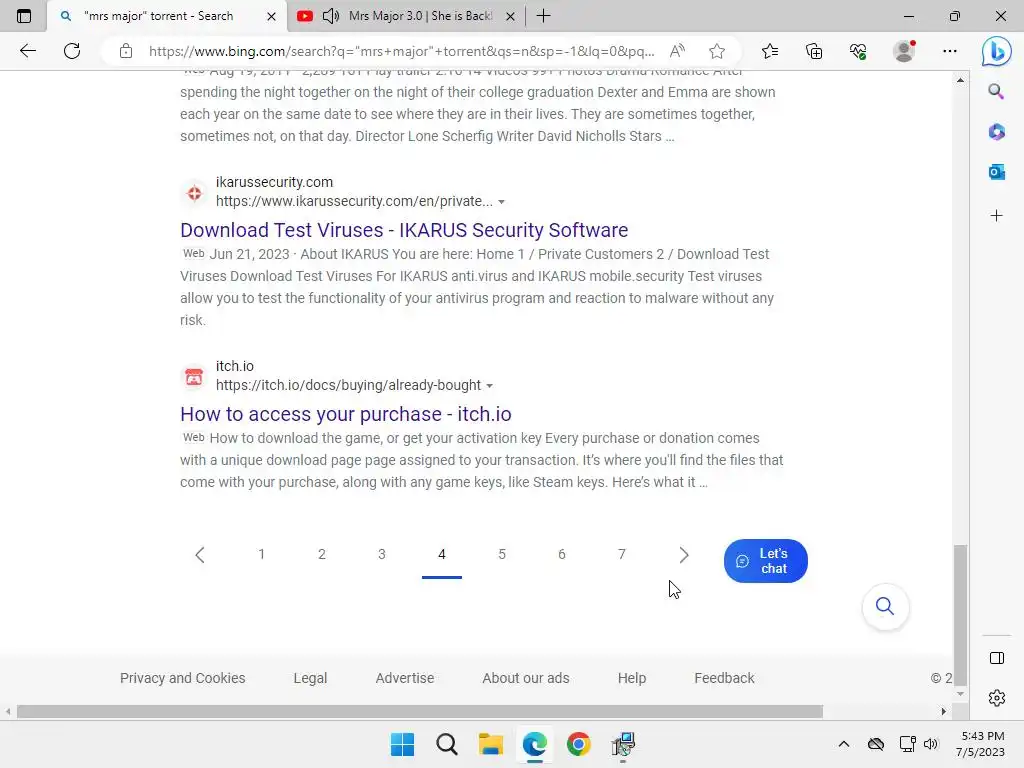1024x768 pixels.
Task: Close the YouTube tab
Action: (511, 16)
